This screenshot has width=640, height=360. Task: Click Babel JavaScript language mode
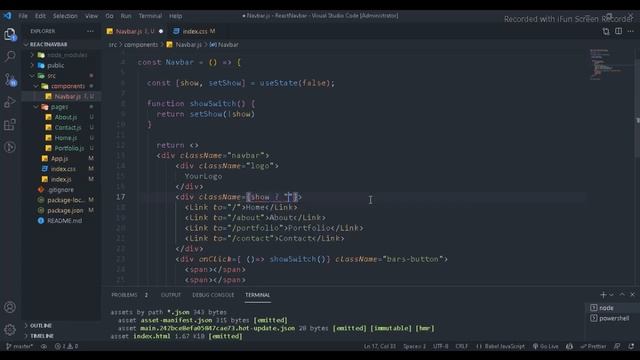tap(500, 347)
